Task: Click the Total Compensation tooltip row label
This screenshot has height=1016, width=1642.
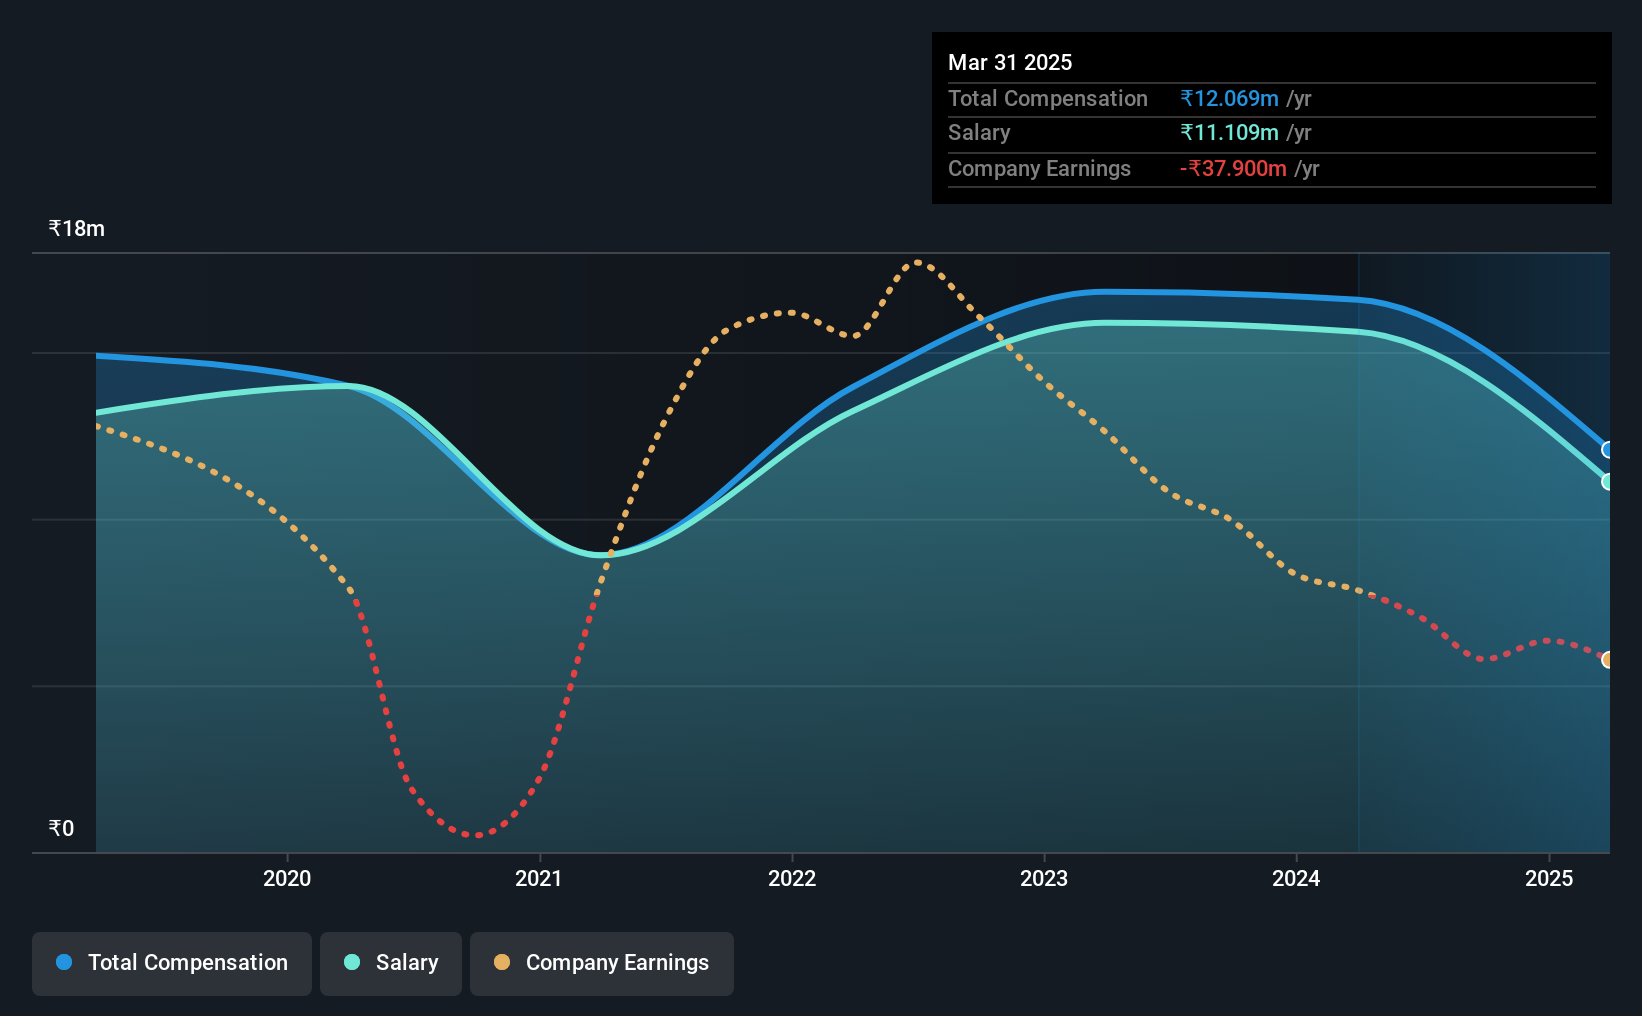Action: (1048, 98)
